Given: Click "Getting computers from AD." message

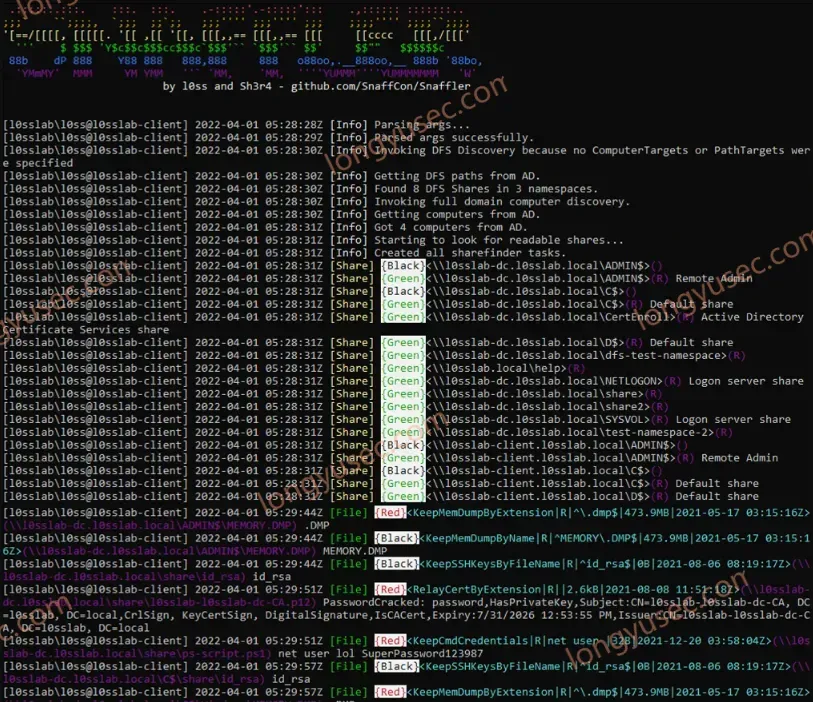Looking at the screenshot, I should pyautogui.click(x=457, y=215).
